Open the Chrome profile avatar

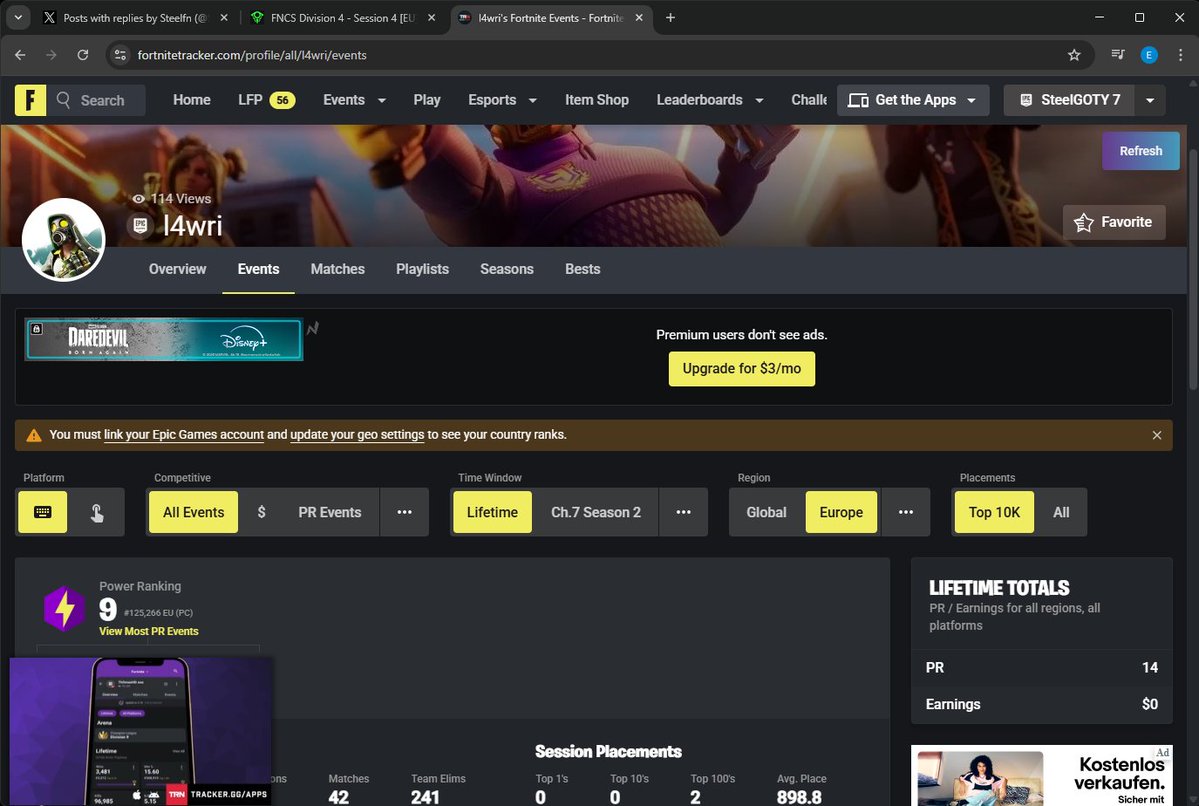pos(1149,55)
